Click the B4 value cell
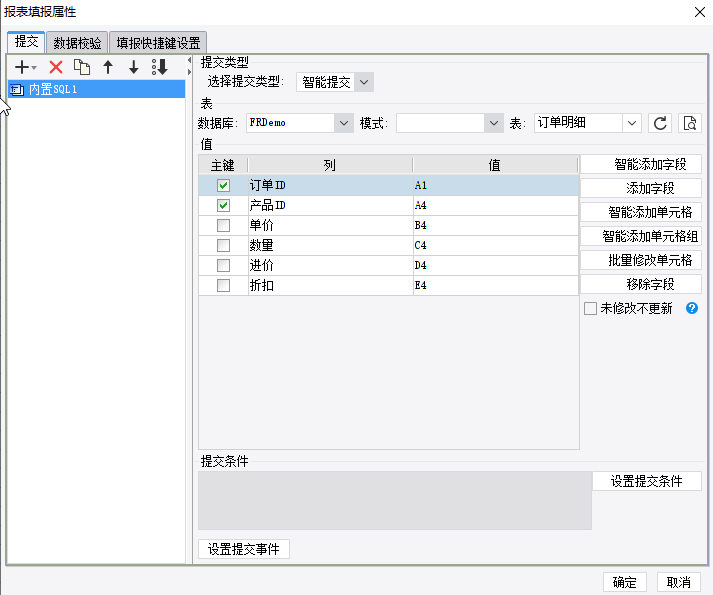Screen dimensions: 713x595 click(496, 225)
